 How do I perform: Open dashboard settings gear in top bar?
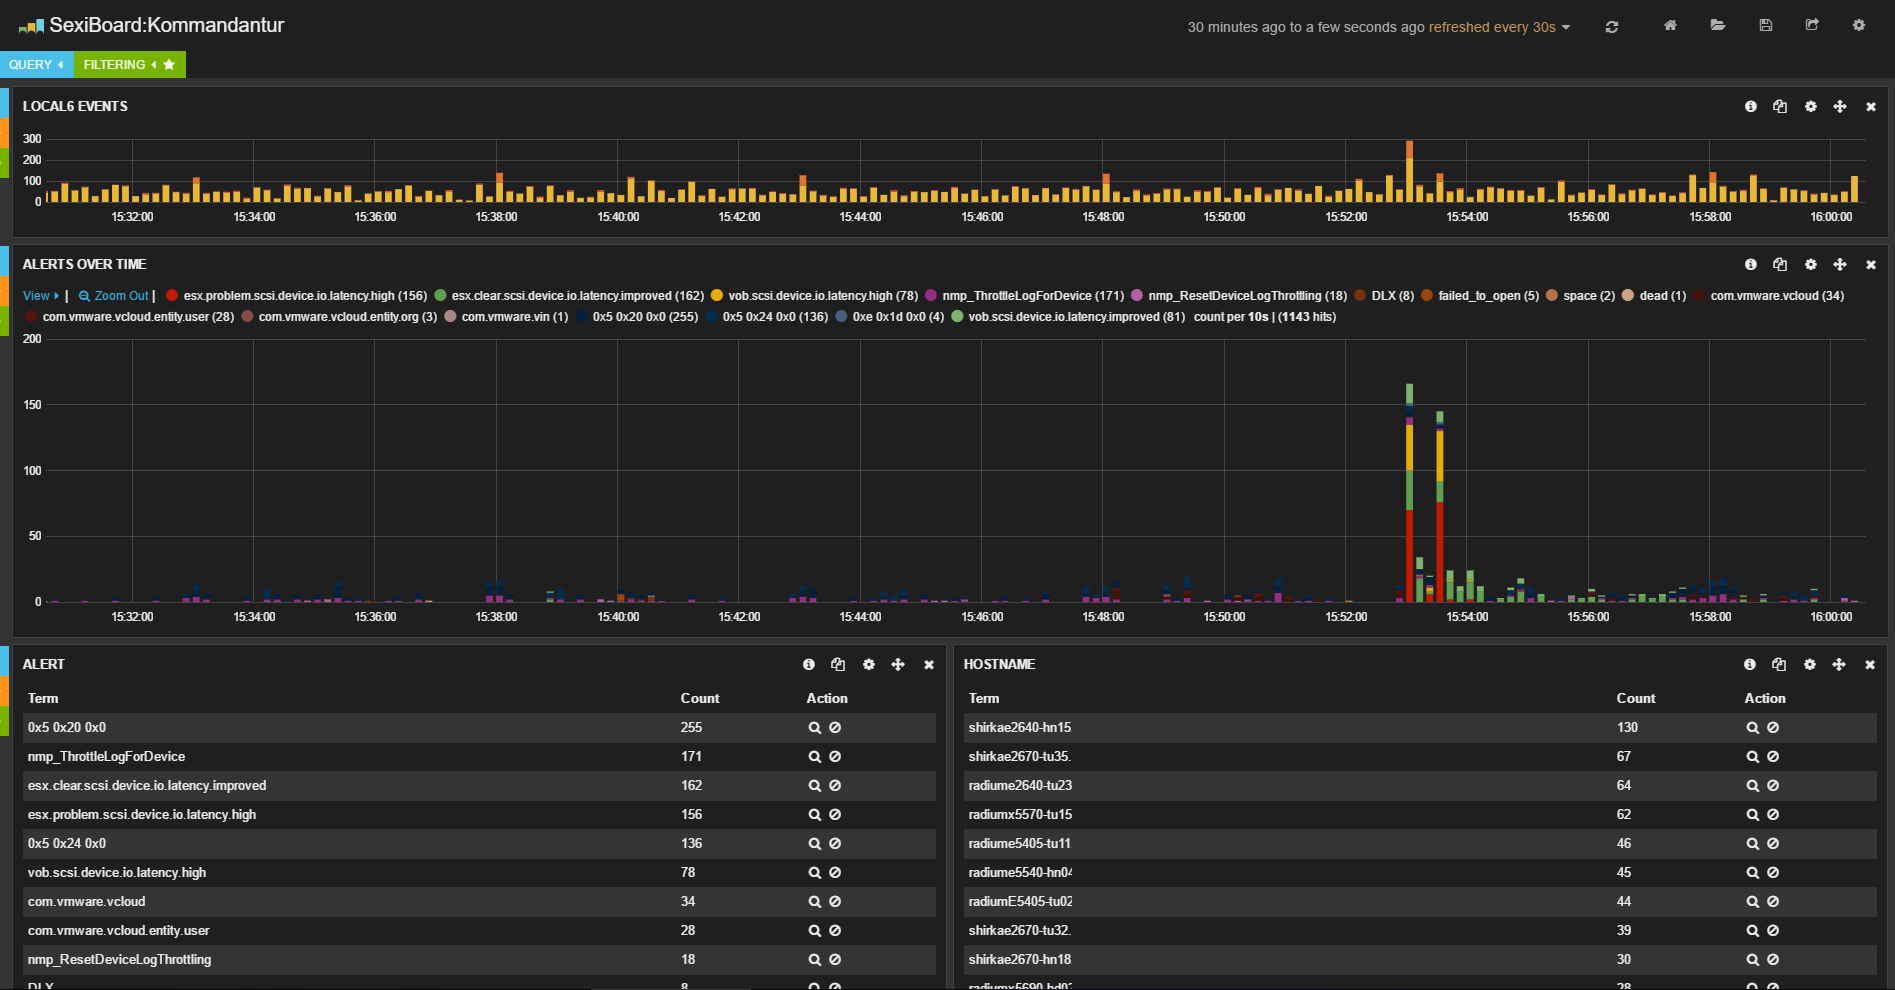click(x=1859, y=26)
